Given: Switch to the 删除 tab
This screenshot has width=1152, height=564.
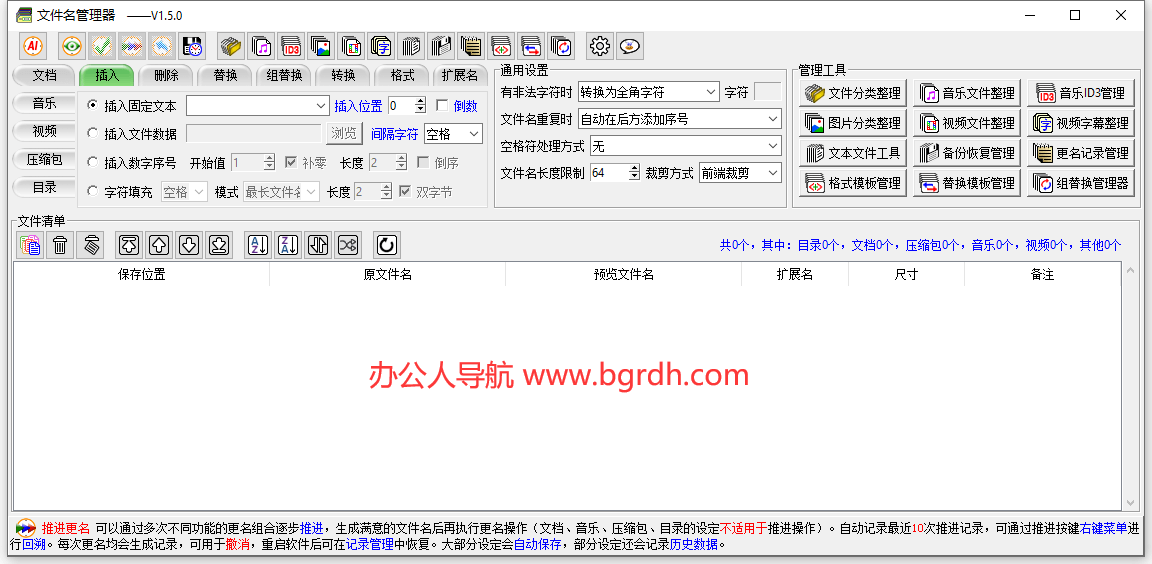Looking at the screenshot, I should (x=166, y=75).
